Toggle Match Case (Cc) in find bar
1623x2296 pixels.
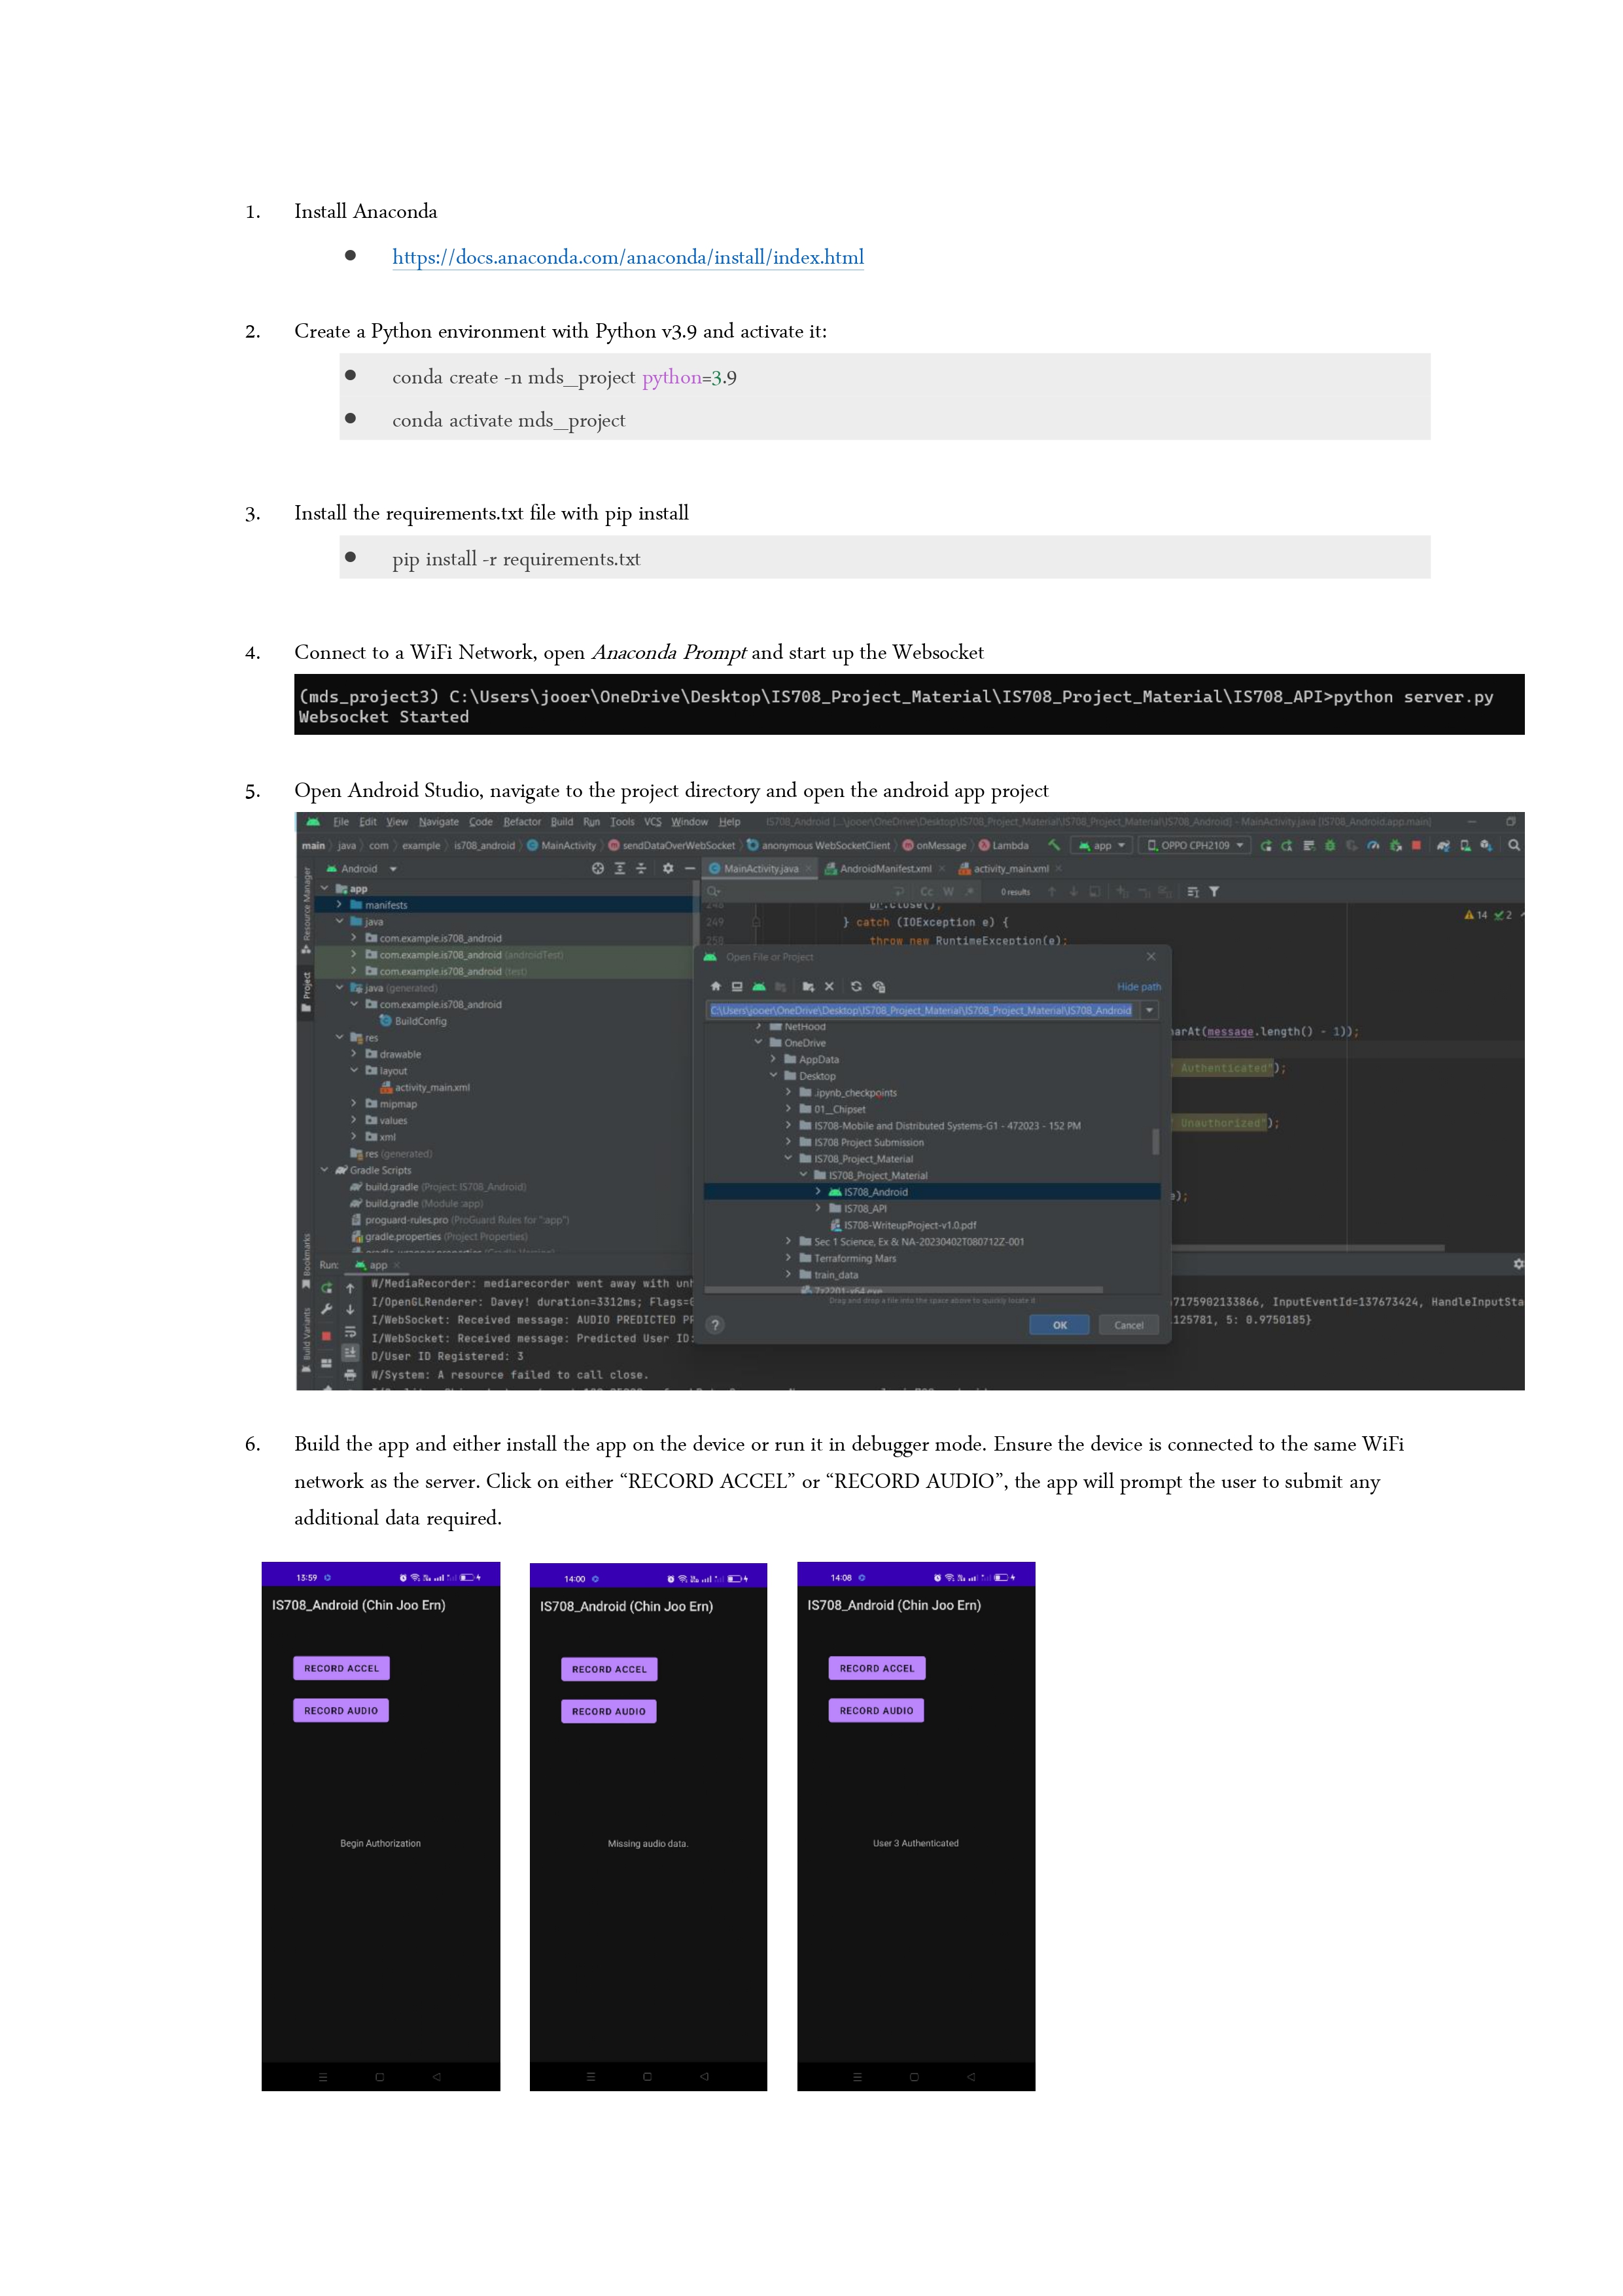coord(926,892)
